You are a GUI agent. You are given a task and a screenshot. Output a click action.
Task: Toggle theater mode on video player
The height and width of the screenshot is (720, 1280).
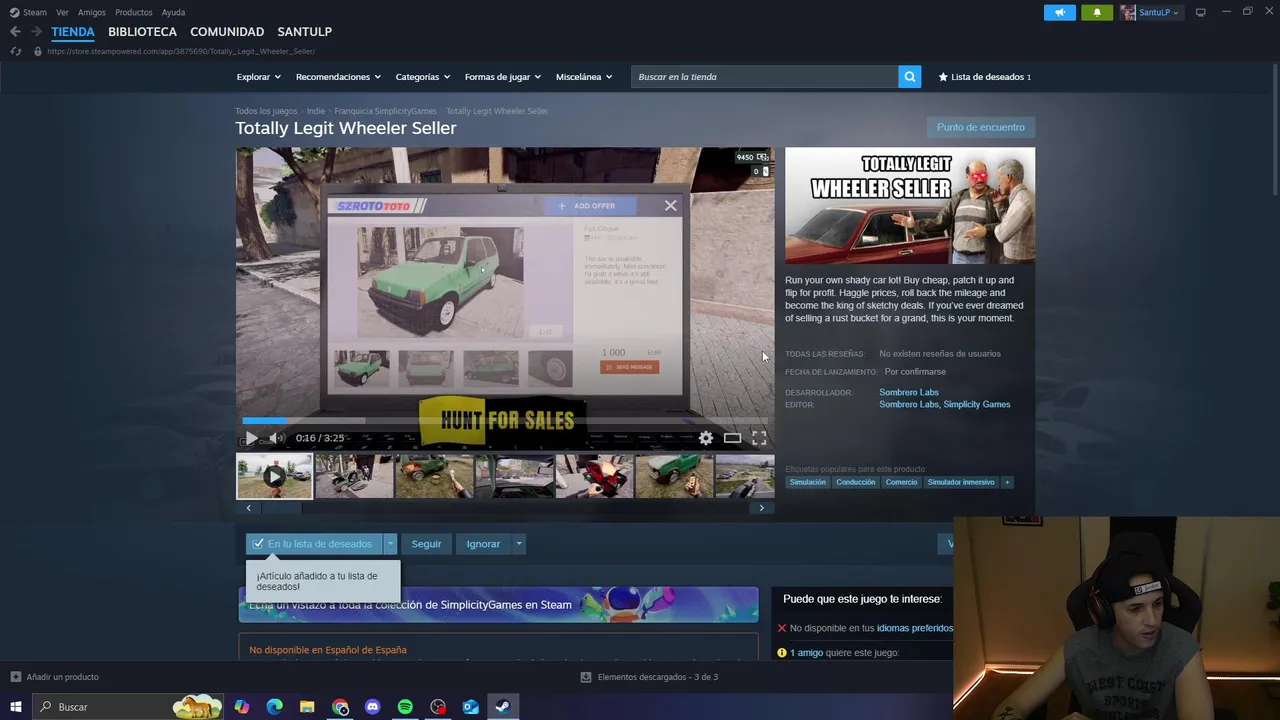pos(733,438)
